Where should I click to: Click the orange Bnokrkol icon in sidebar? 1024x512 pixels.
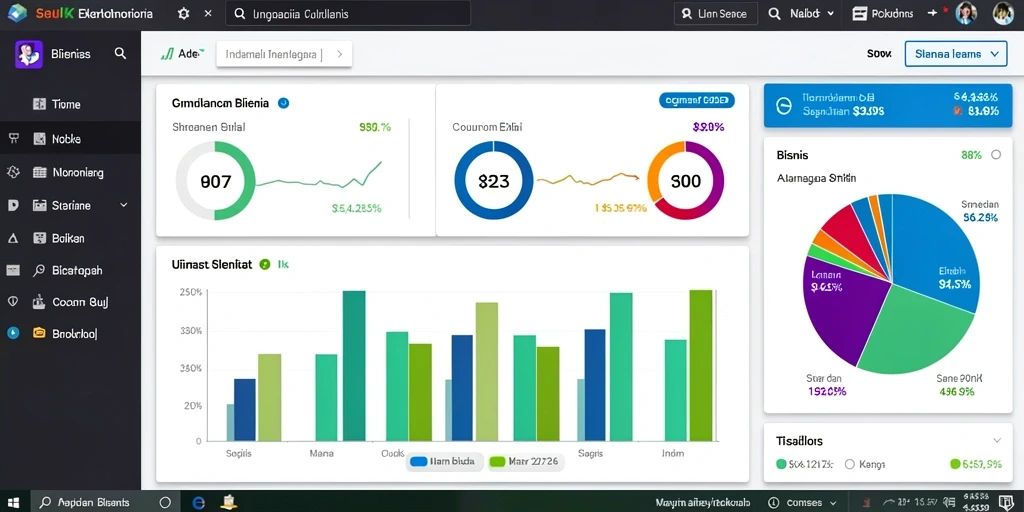tap(39, 333)
